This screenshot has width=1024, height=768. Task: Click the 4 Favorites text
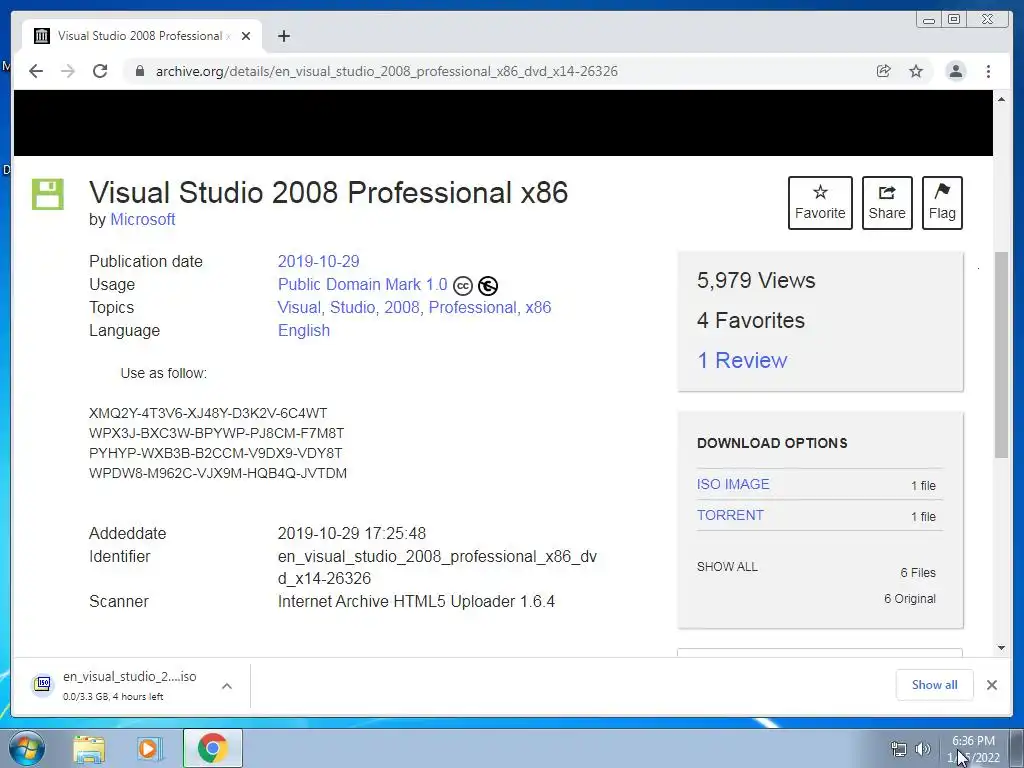(x=751, y=321)
